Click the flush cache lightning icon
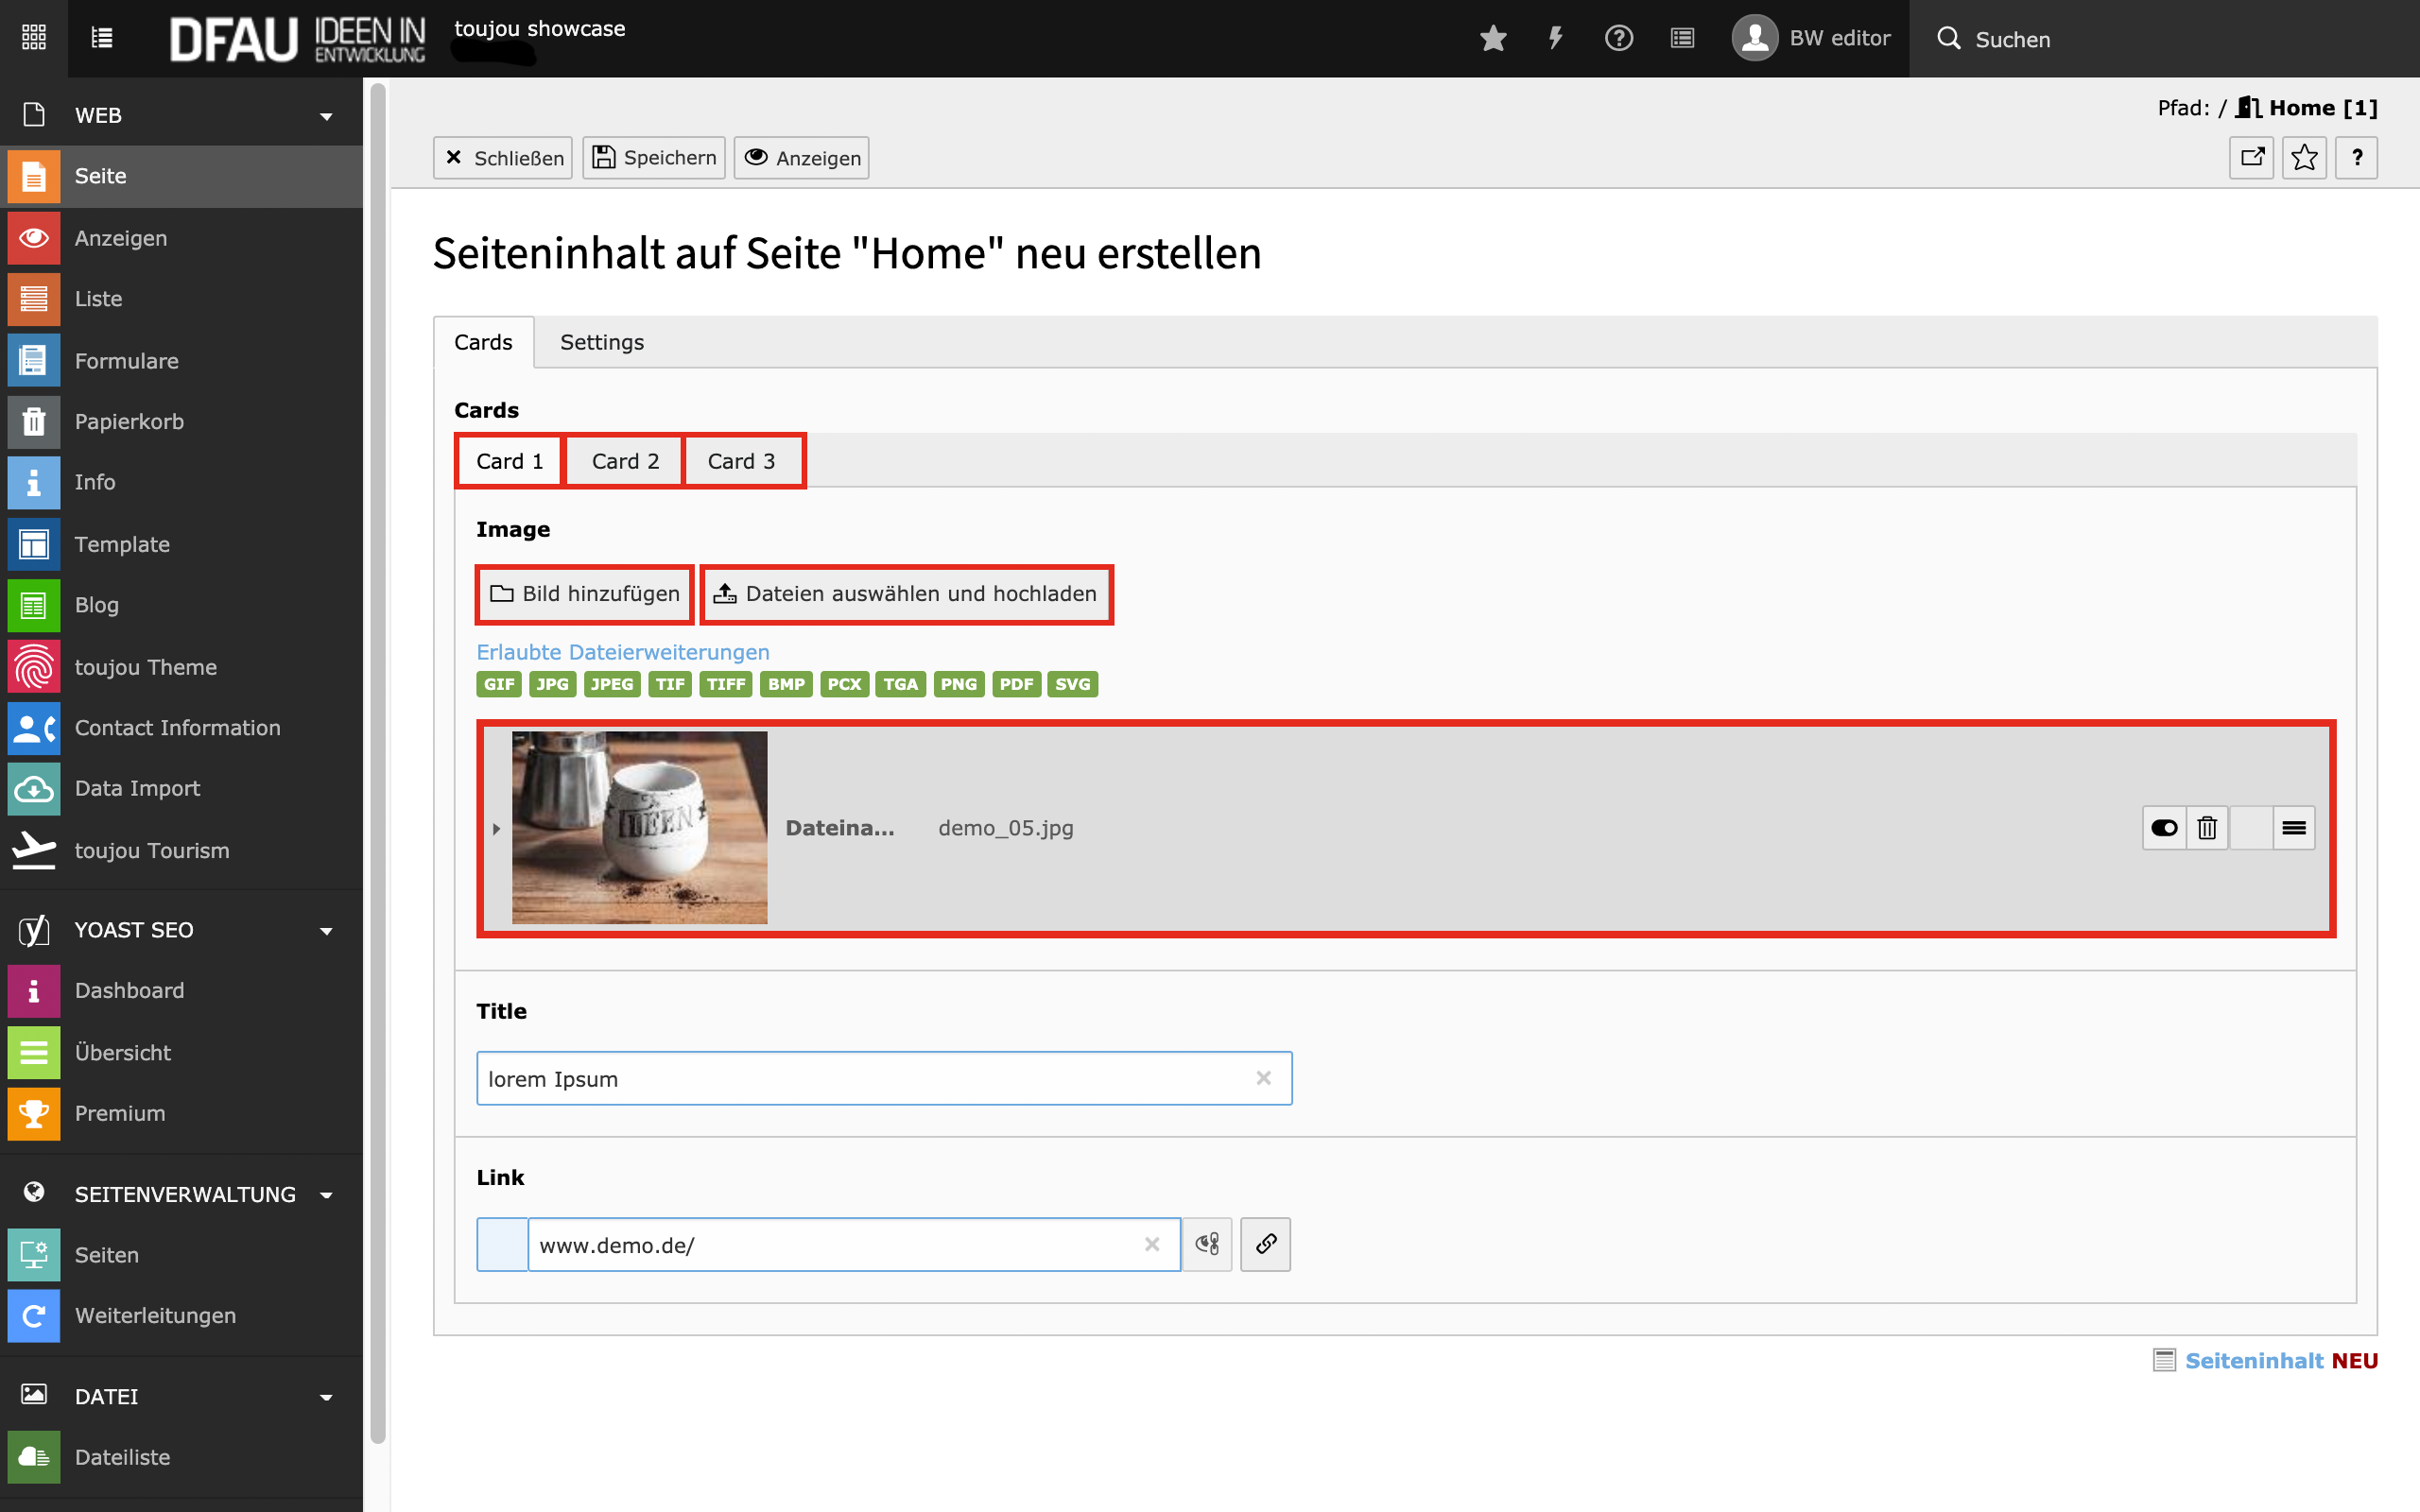Image resolution: width=2420 pixels, height=1512 pixels. pyautogui.click(x=1555, y=38)
